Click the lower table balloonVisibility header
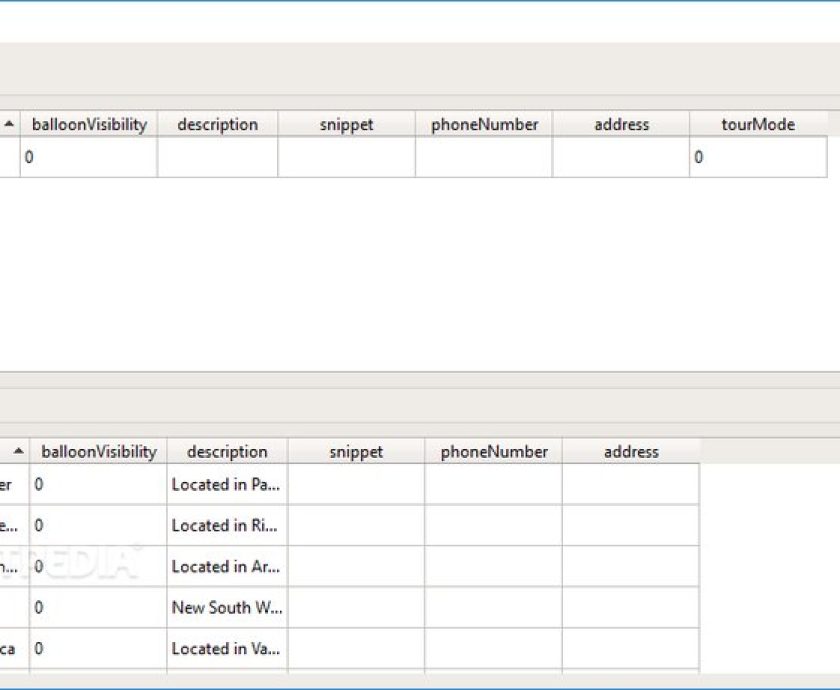Viewport: 840px width, 690px height. point(99,452)
